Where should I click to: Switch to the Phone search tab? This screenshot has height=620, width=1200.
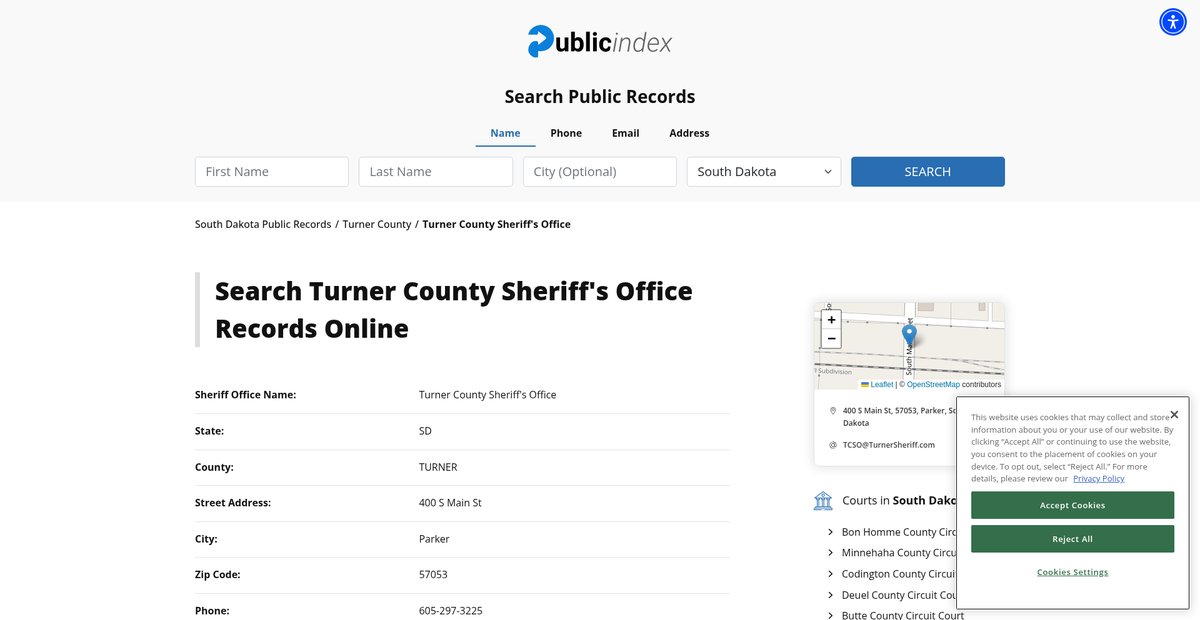coord(566,133)
